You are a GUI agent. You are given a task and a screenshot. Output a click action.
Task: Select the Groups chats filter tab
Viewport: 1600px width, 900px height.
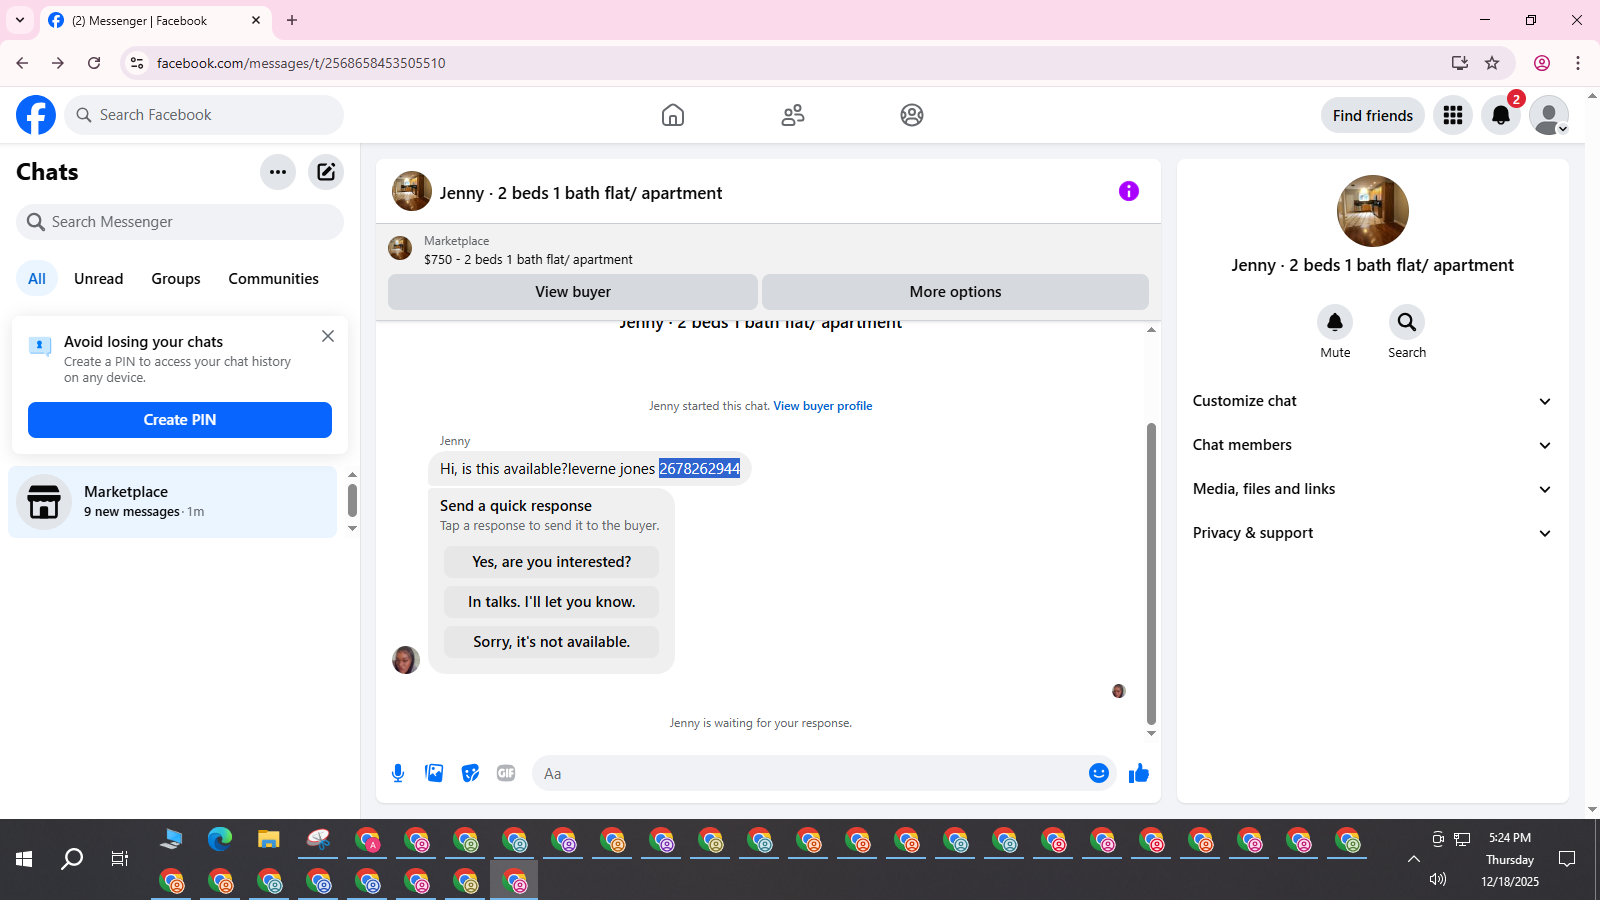point(176,279)
